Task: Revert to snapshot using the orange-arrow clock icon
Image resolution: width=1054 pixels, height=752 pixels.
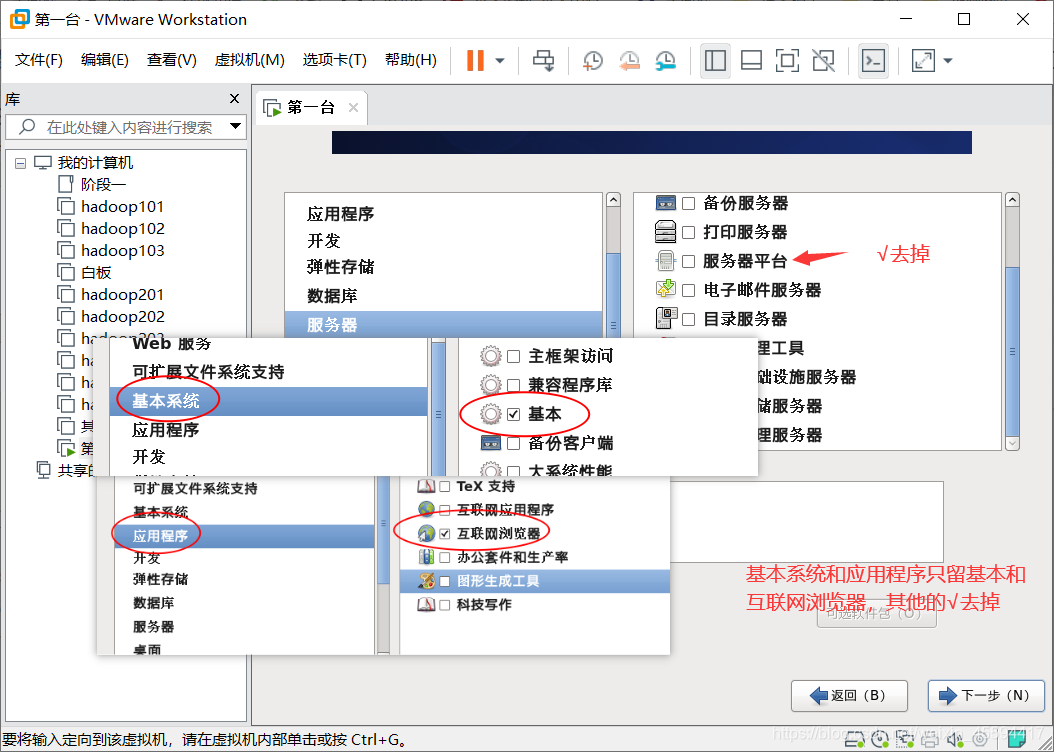Action: point(629,60)
